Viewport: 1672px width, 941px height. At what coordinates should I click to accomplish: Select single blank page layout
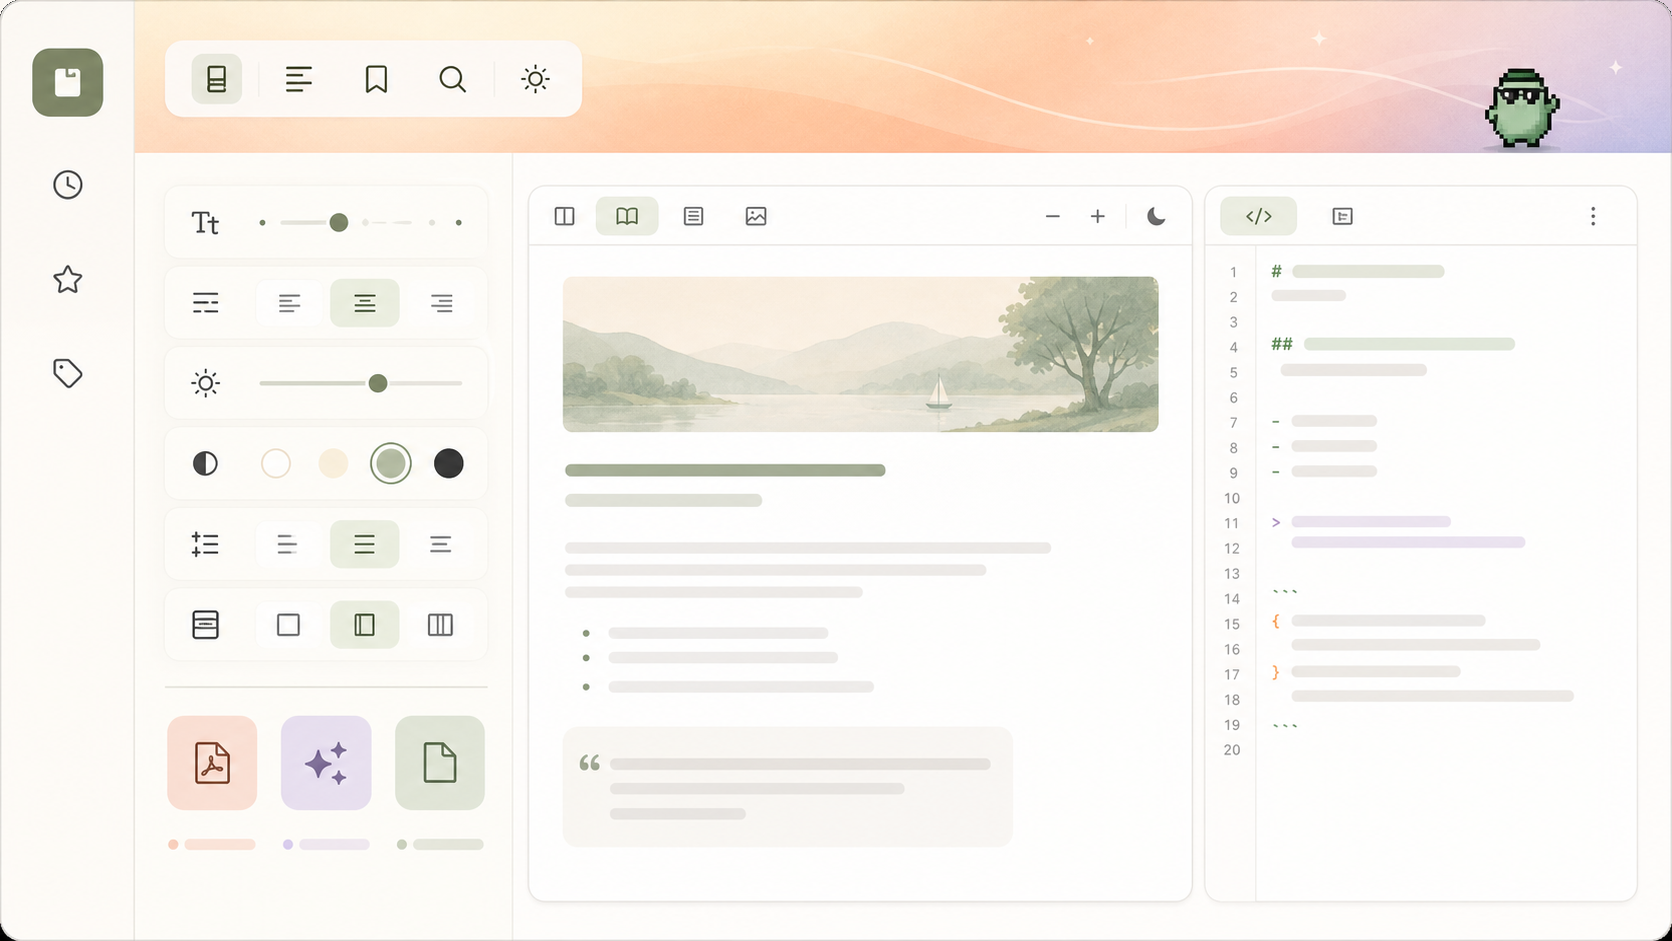click(288, 625)
